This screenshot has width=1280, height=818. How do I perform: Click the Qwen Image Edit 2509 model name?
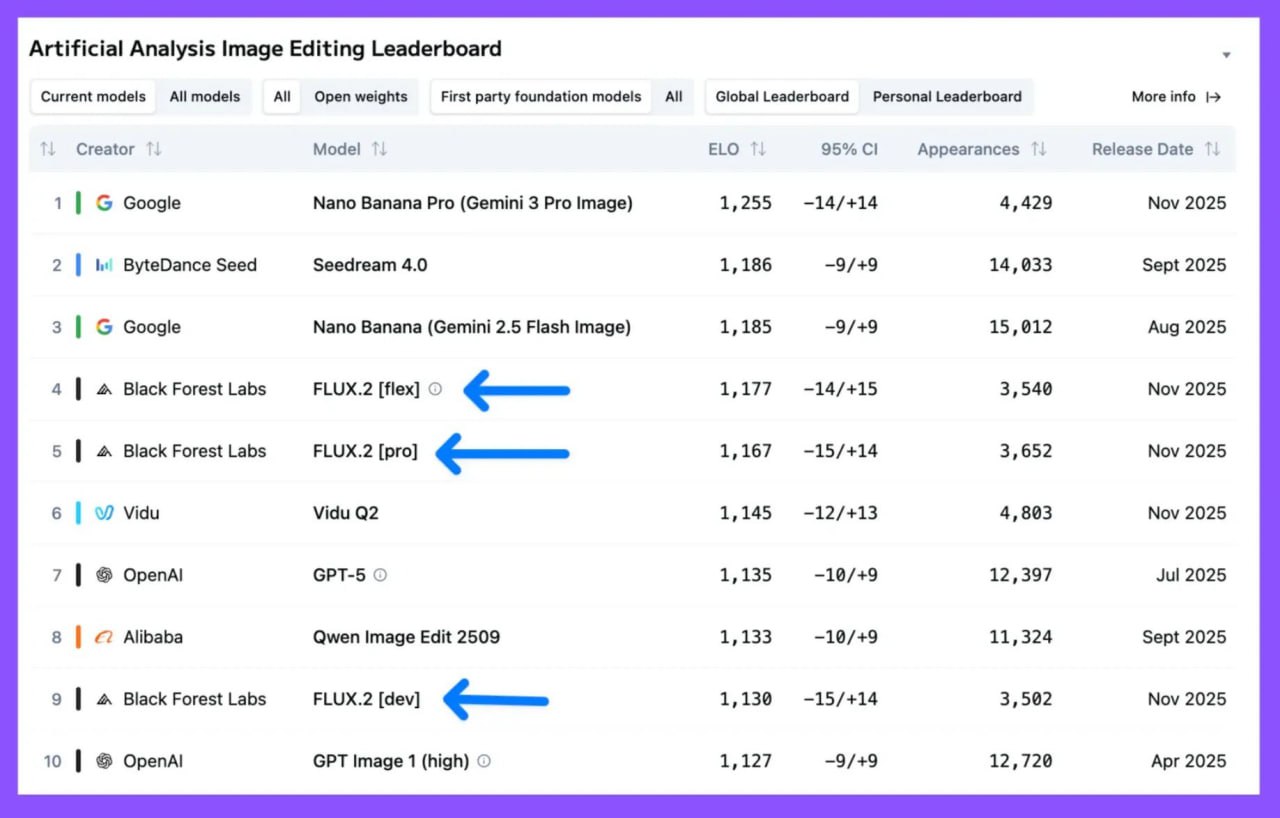tap(406, 637)
